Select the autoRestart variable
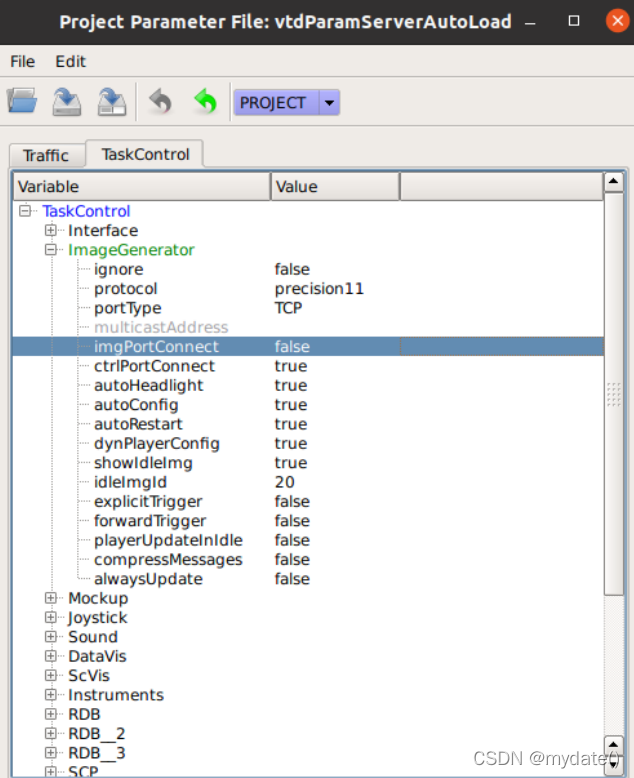The image size is (634, 778). [138, 424]
